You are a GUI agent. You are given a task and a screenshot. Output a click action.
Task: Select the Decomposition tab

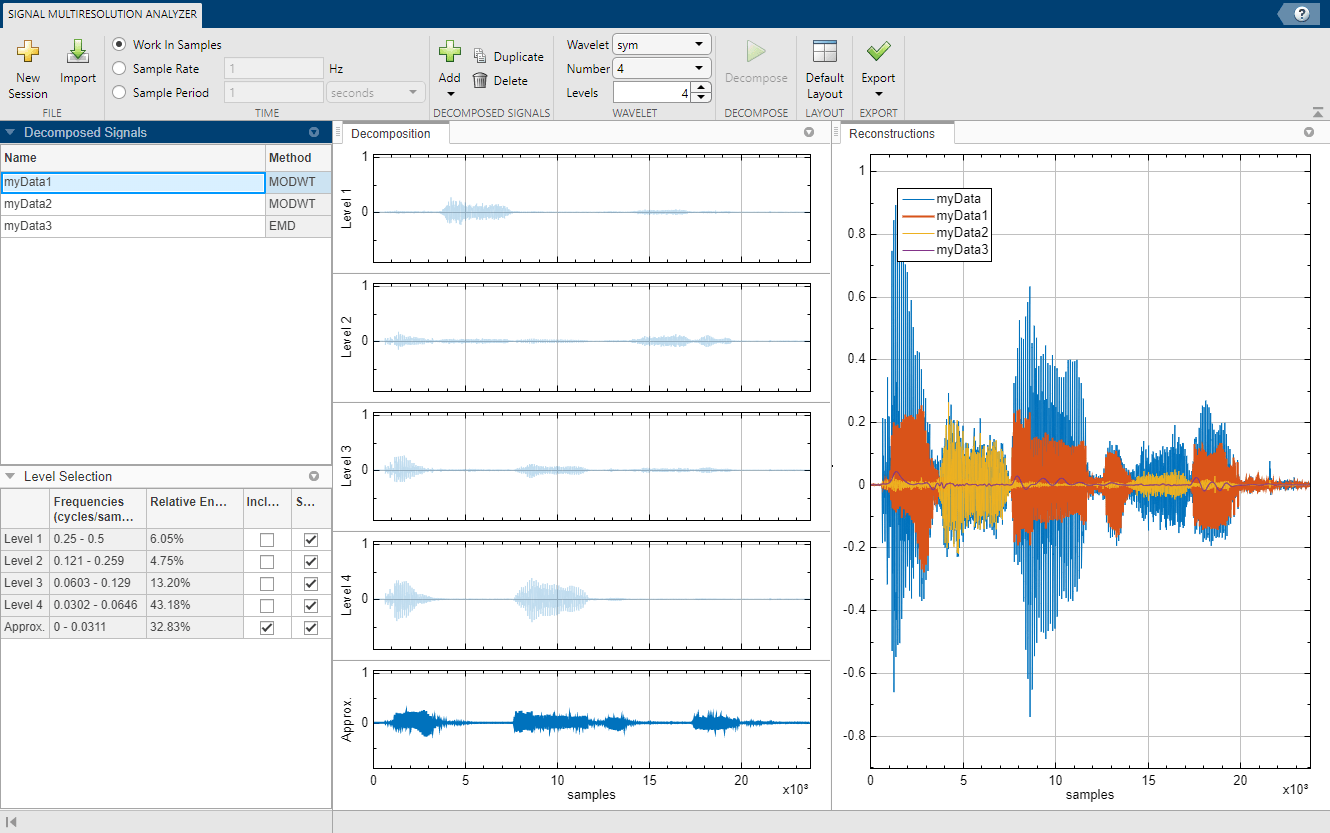click(393, 132)
